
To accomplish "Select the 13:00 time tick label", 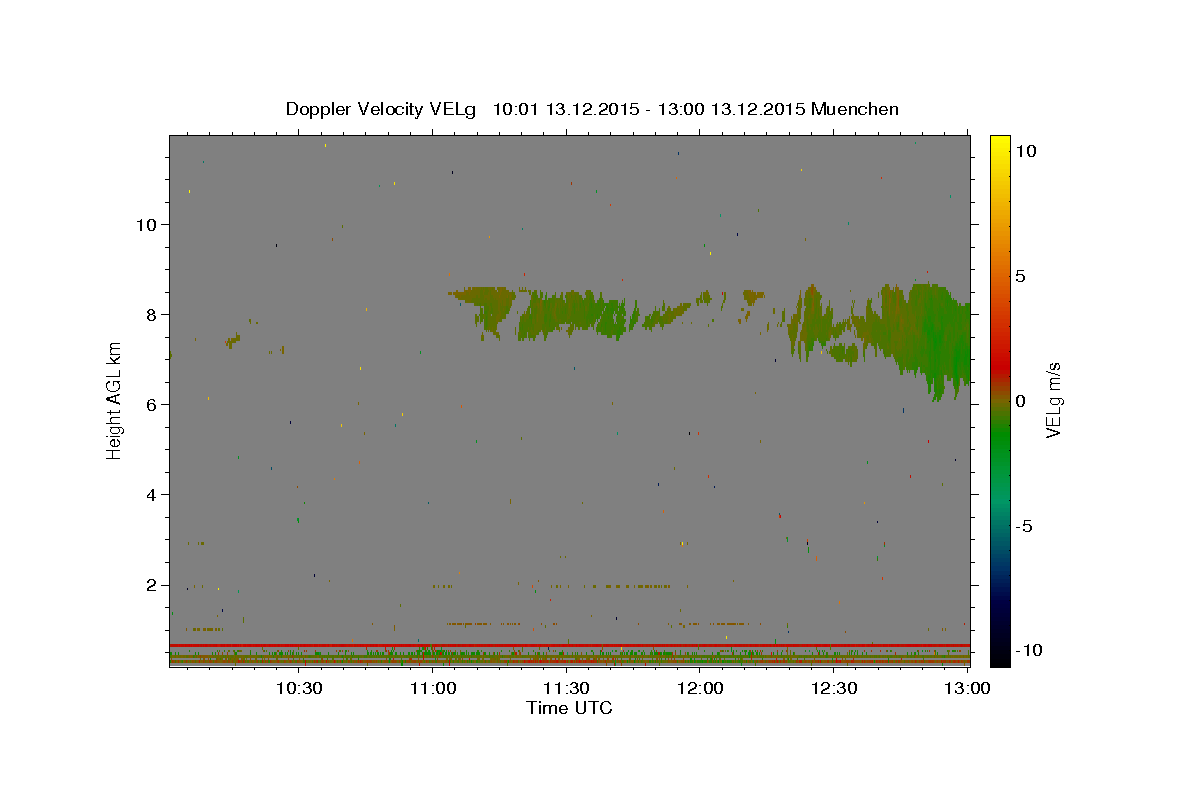I will tap(967, 688).
